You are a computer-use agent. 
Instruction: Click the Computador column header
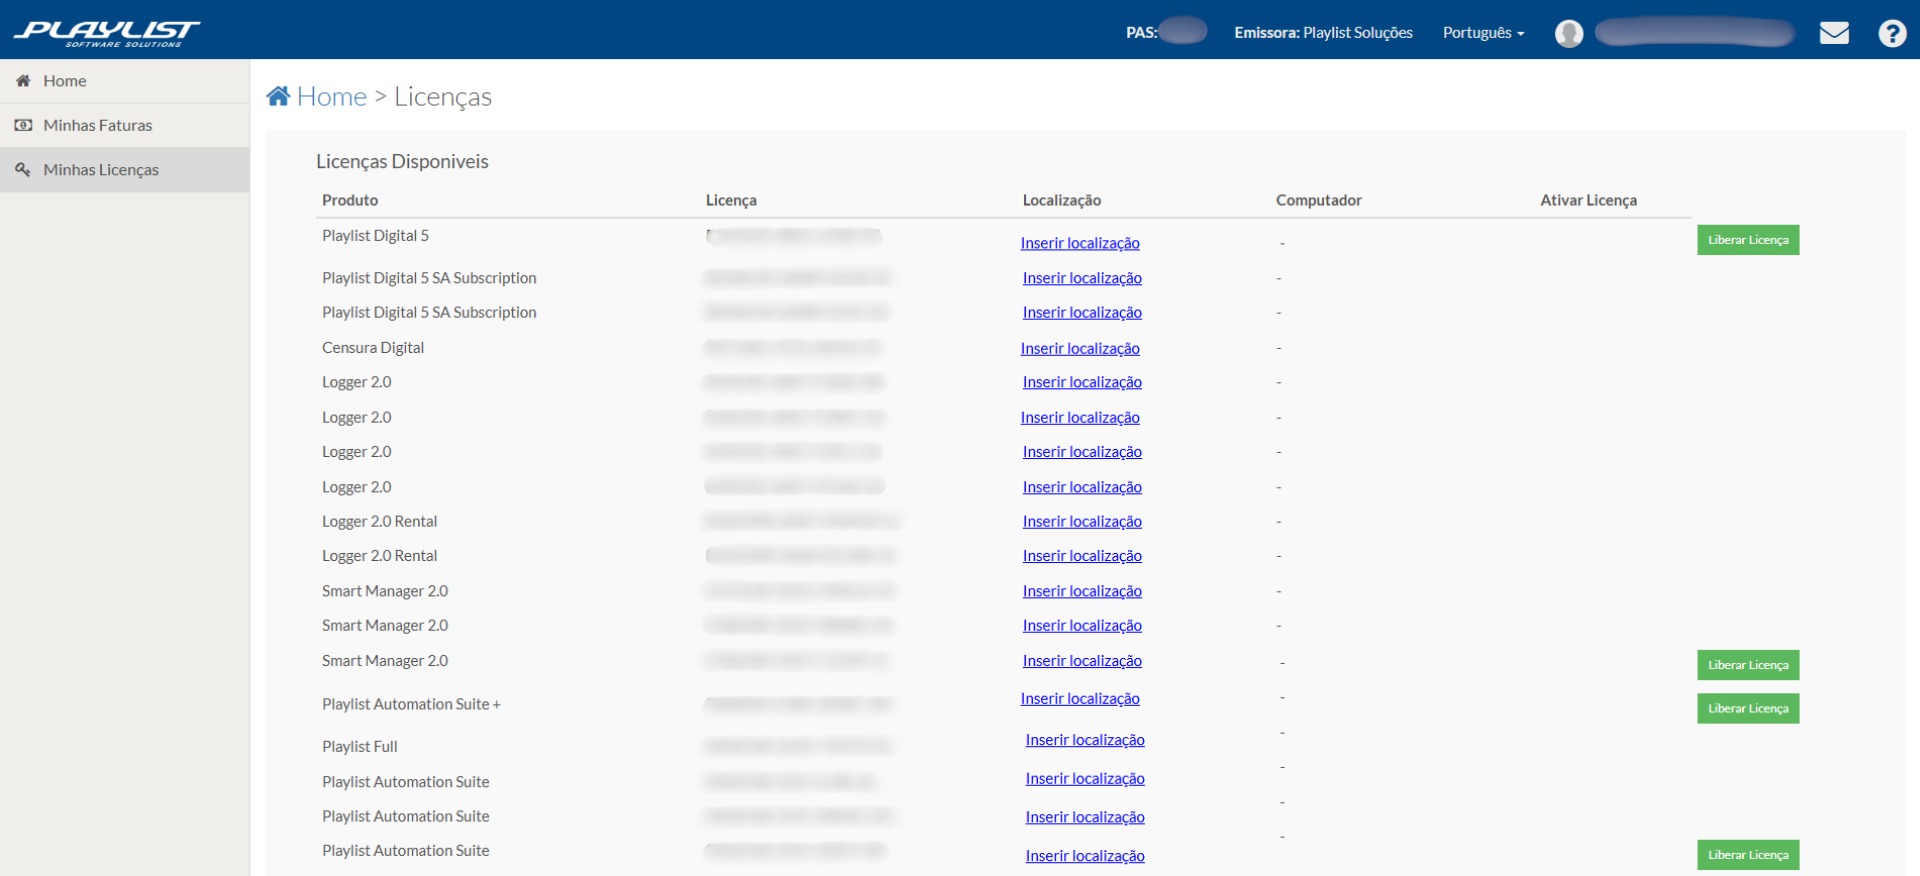(x=1319, y=200)
